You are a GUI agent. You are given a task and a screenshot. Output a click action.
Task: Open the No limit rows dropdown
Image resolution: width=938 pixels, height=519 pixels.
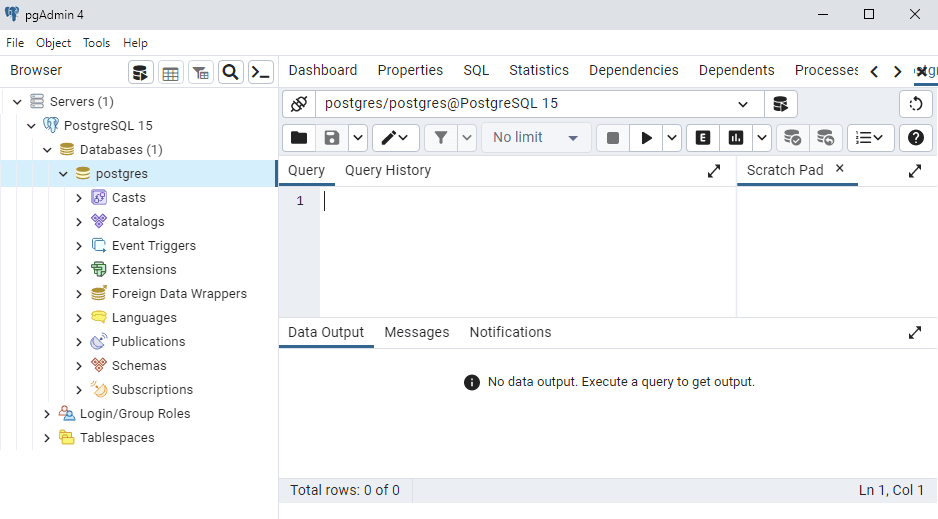(535, 138)
